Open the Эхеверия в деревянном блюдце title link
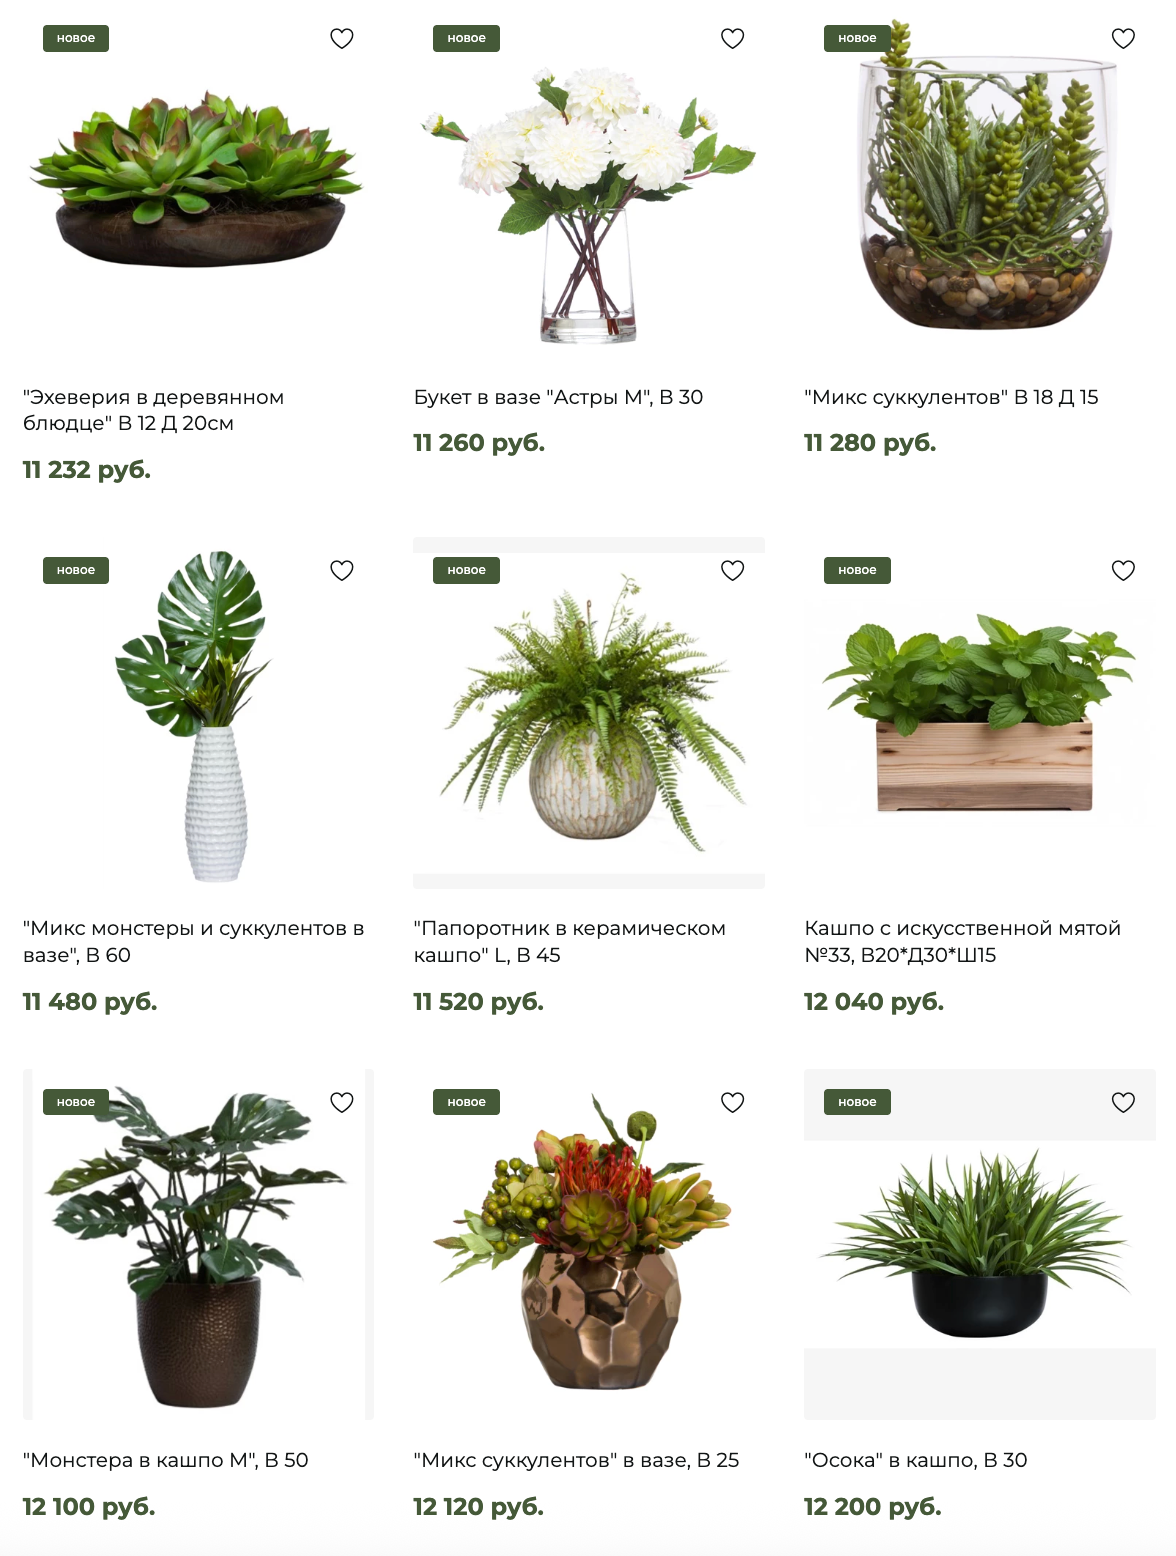 click(x=153, y=410)
